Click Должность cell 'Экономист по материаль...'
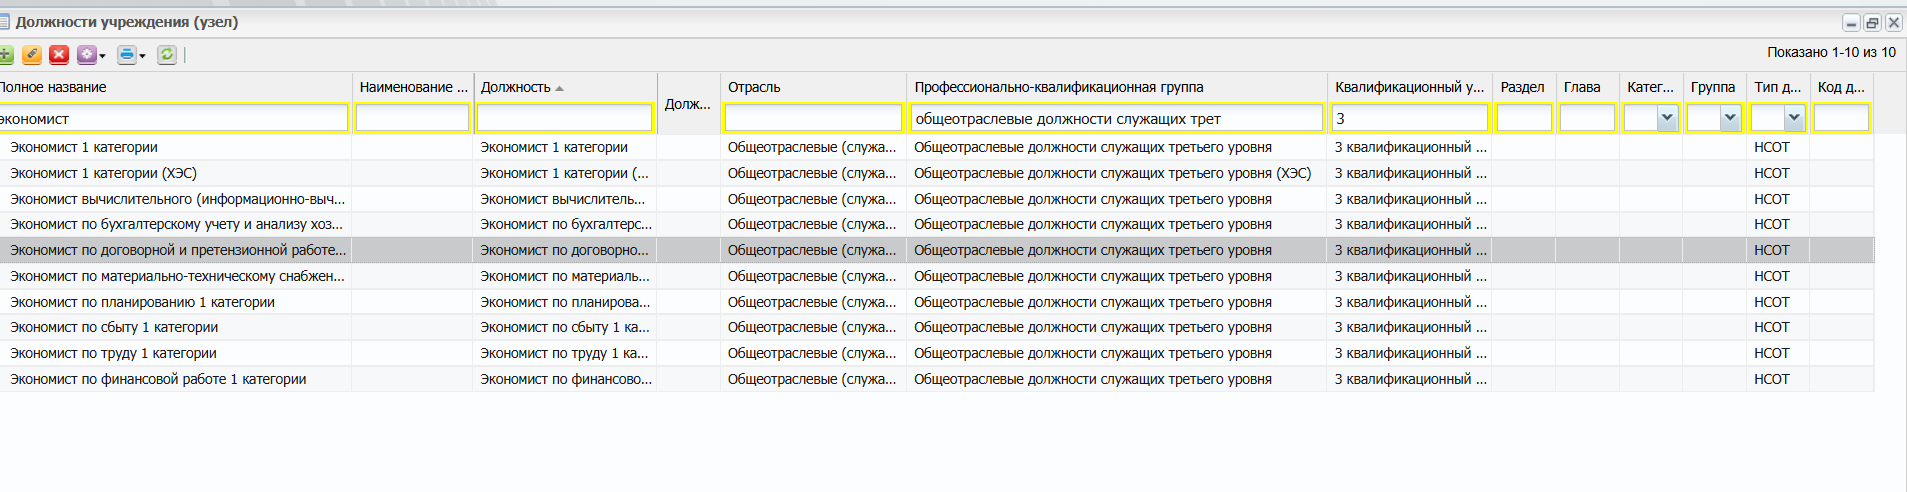The height and width of the screenshot is (492, 1907). tap(565, 276)
